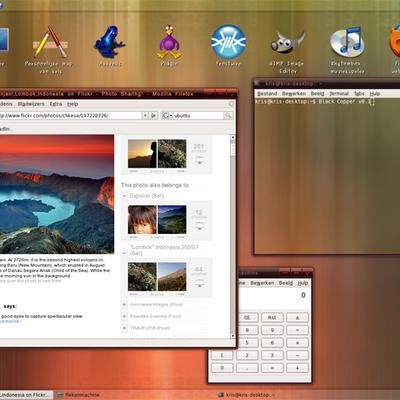Image resolution: width=400 pixels, height=400 pixels.
Task: Click the 12 photos count in Explore set
Action: (199, 214)
